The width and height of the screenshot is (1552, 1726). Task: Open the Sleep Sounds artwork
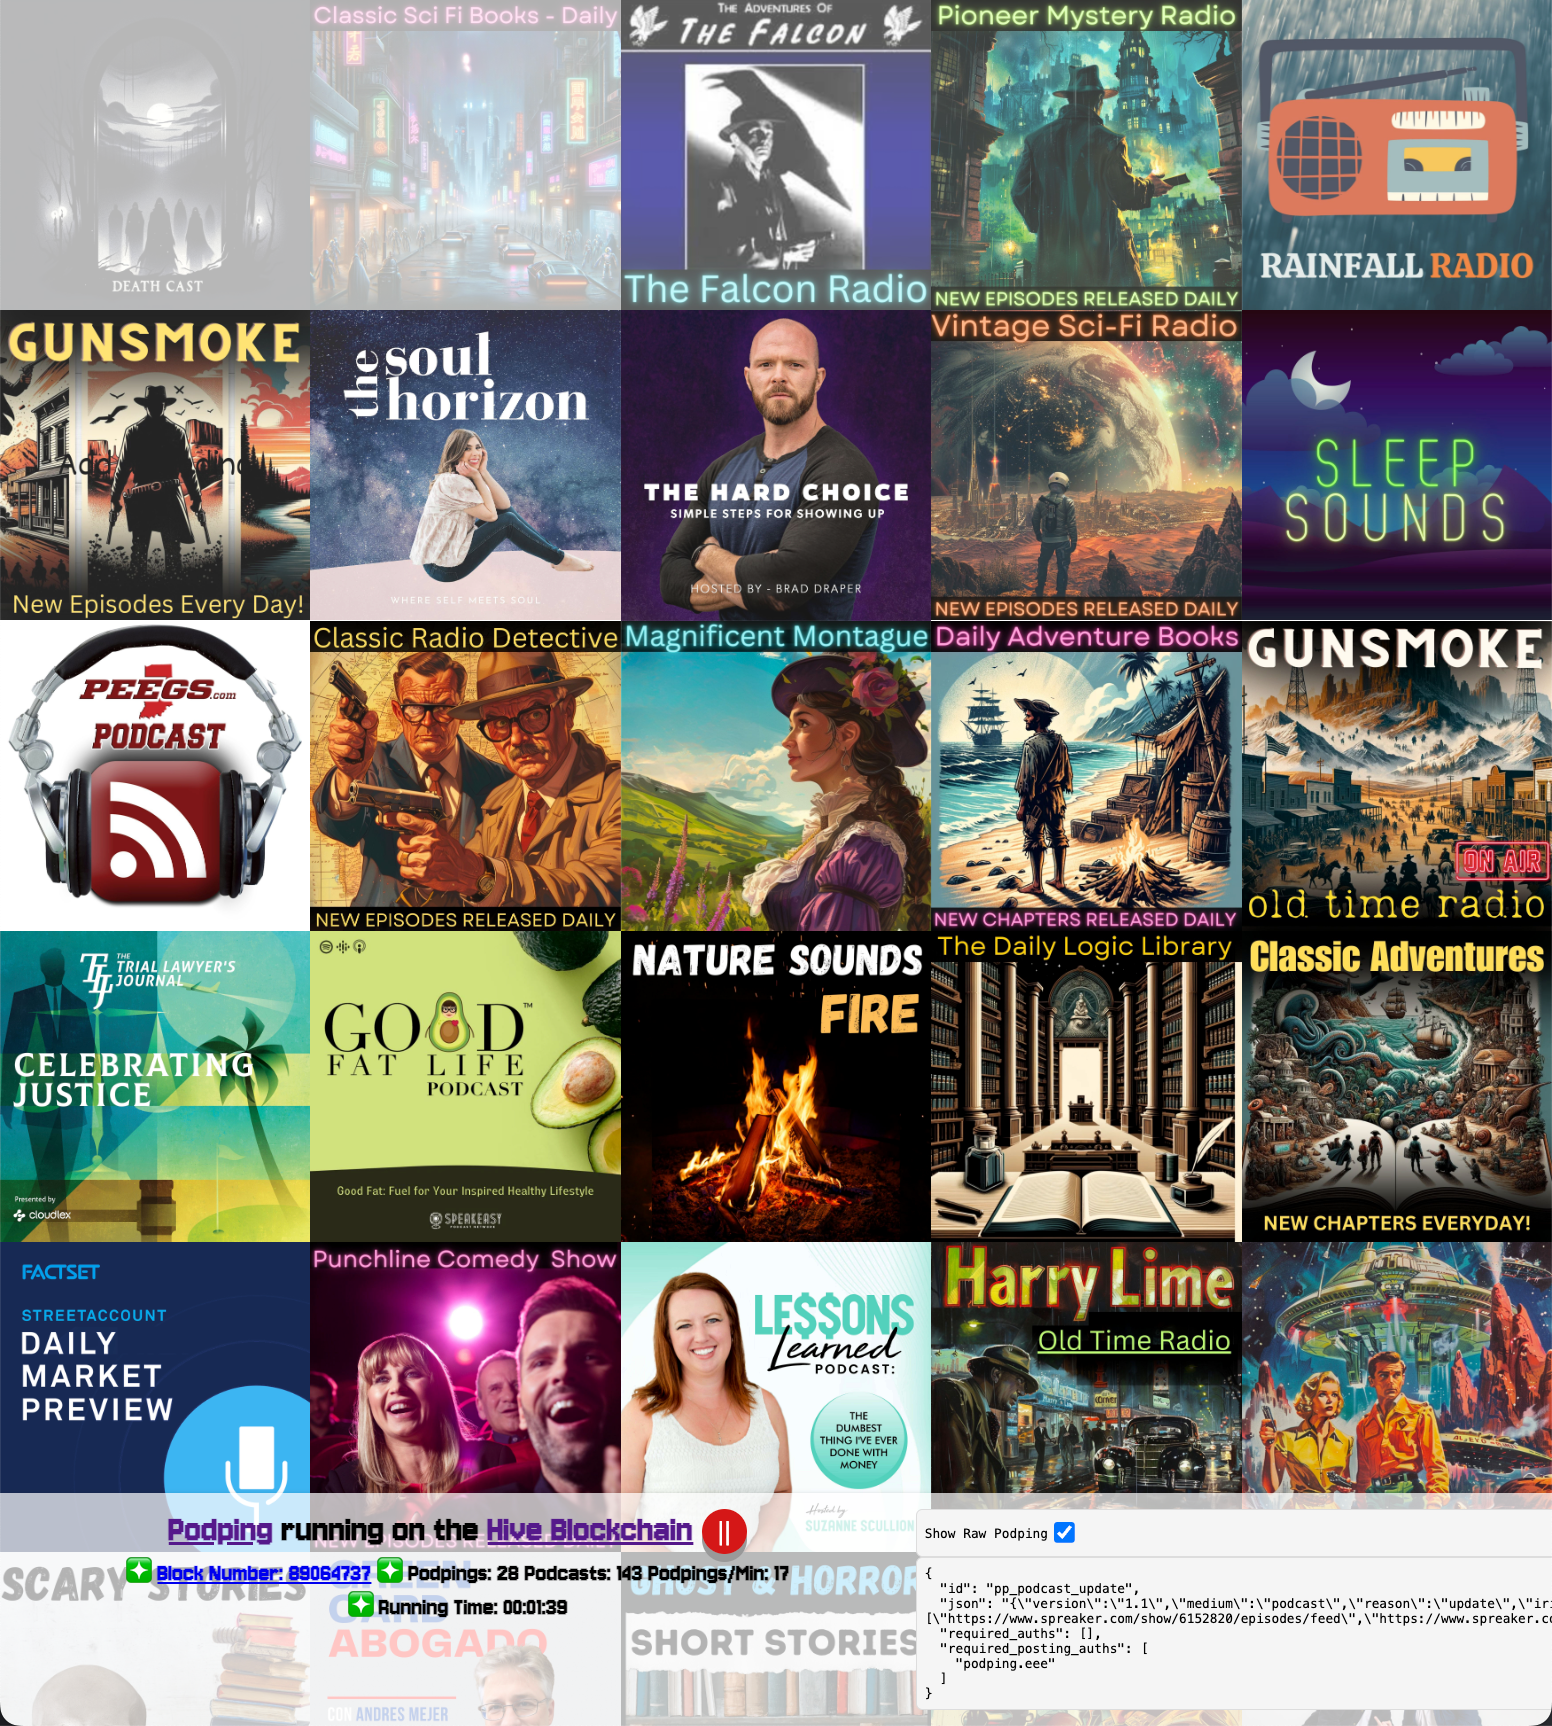tap(1397, 465)
